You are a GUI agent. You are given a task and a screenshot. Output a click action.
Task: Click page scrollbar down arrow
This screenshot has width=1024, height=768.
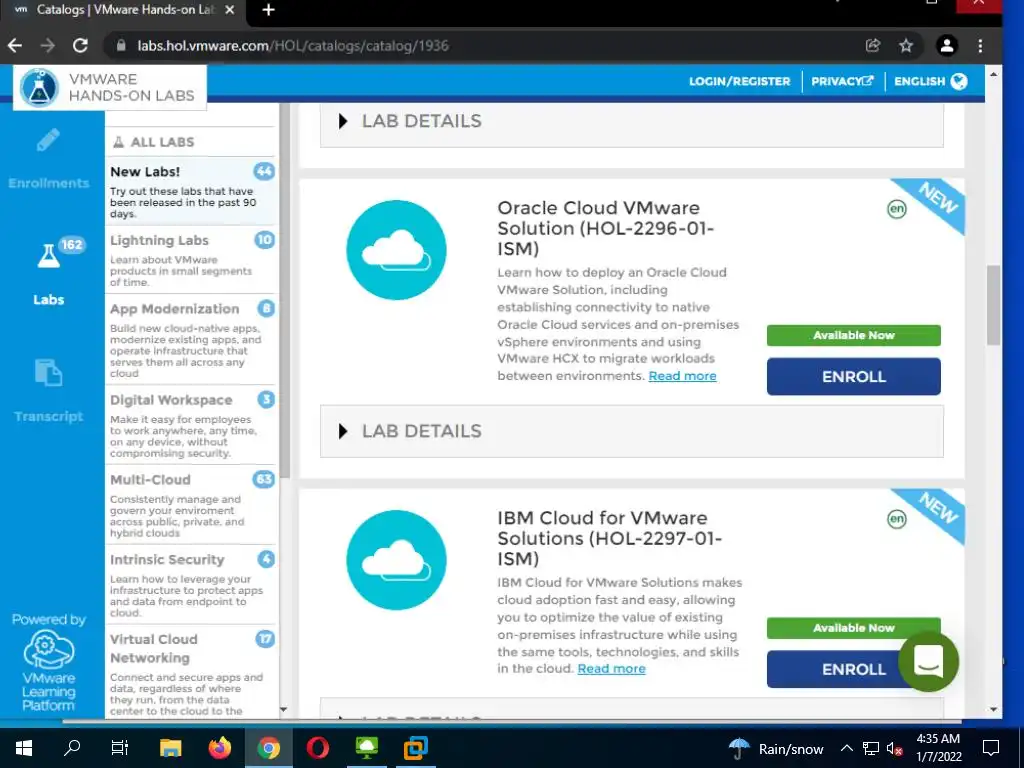pos(993,710)
